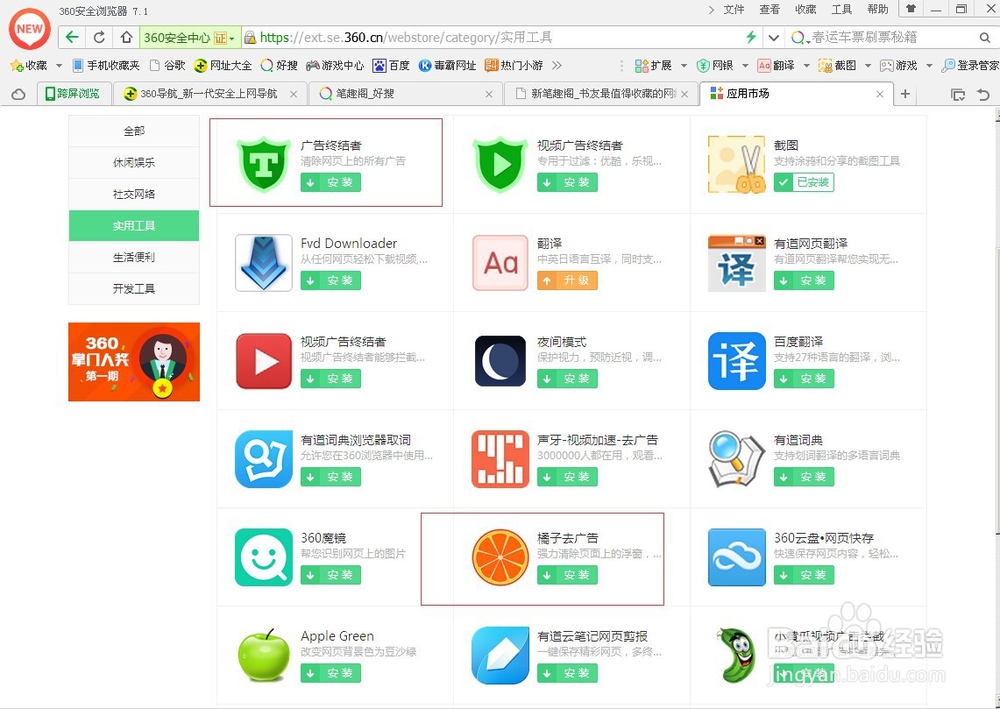1000x709 pixels.
Task: Install the Fvd Downloader extension
Action: (x=330, y=281)
